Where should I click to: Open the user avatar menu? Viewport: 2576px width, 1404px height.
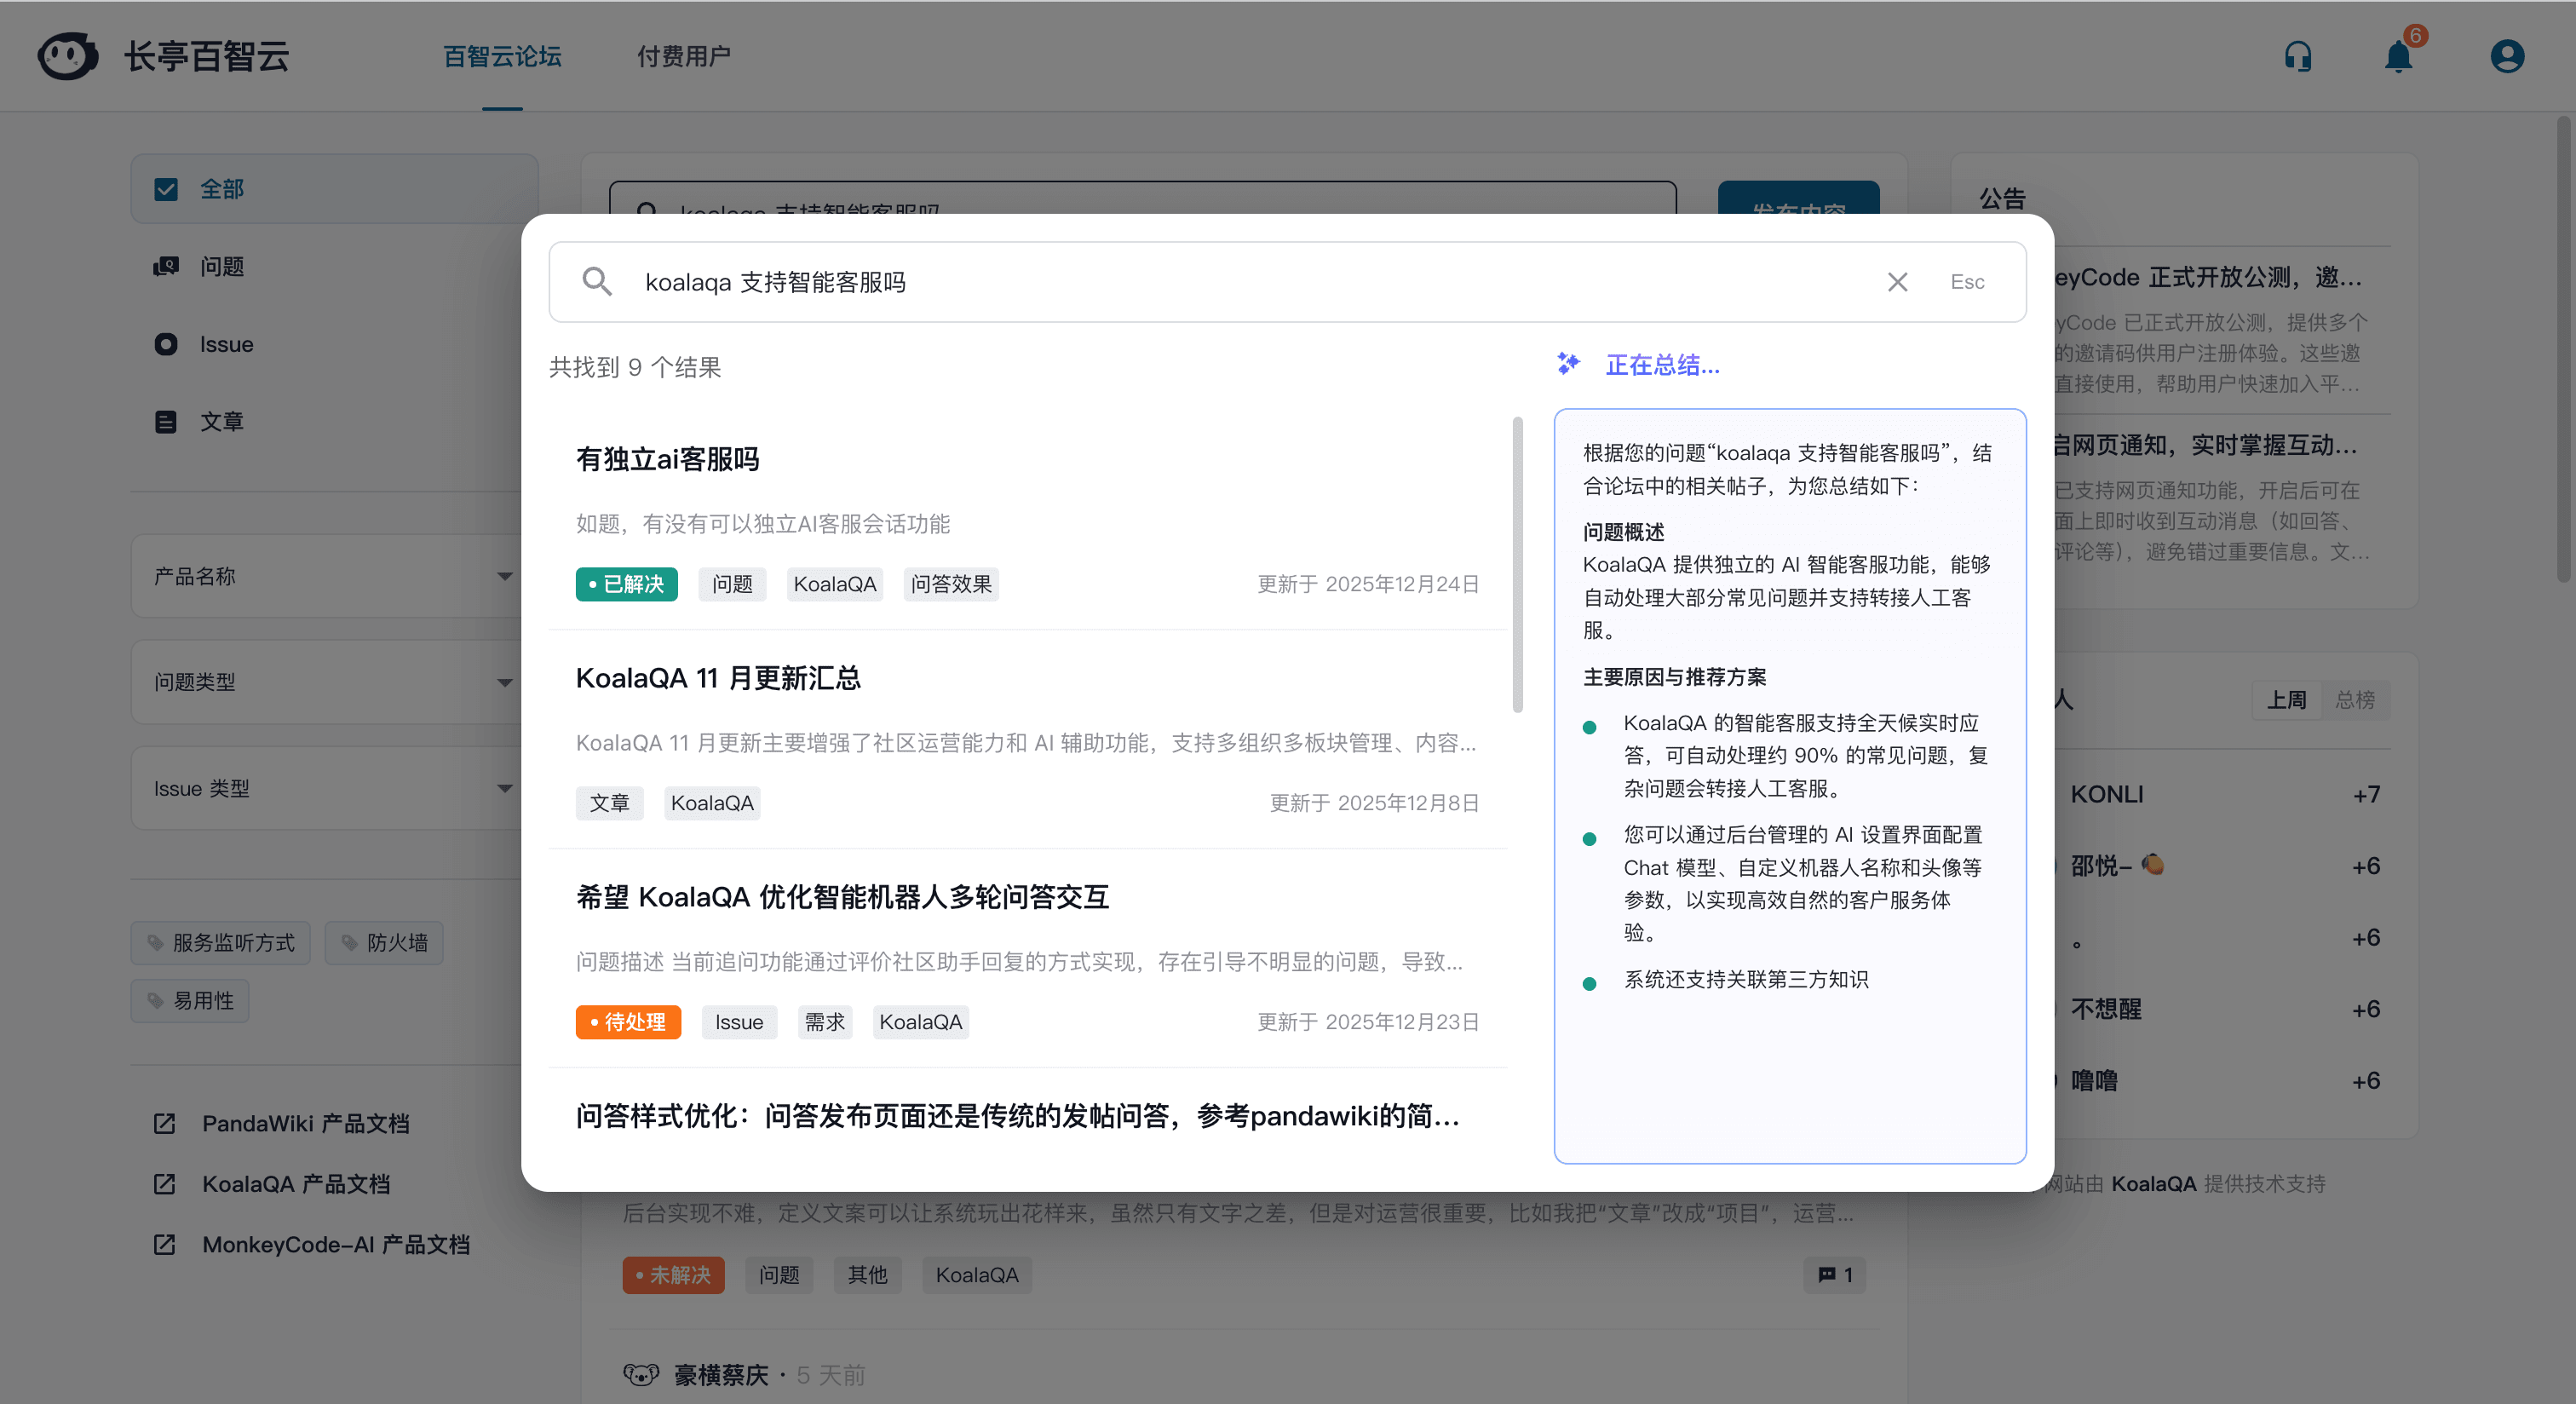point(2506,56)
